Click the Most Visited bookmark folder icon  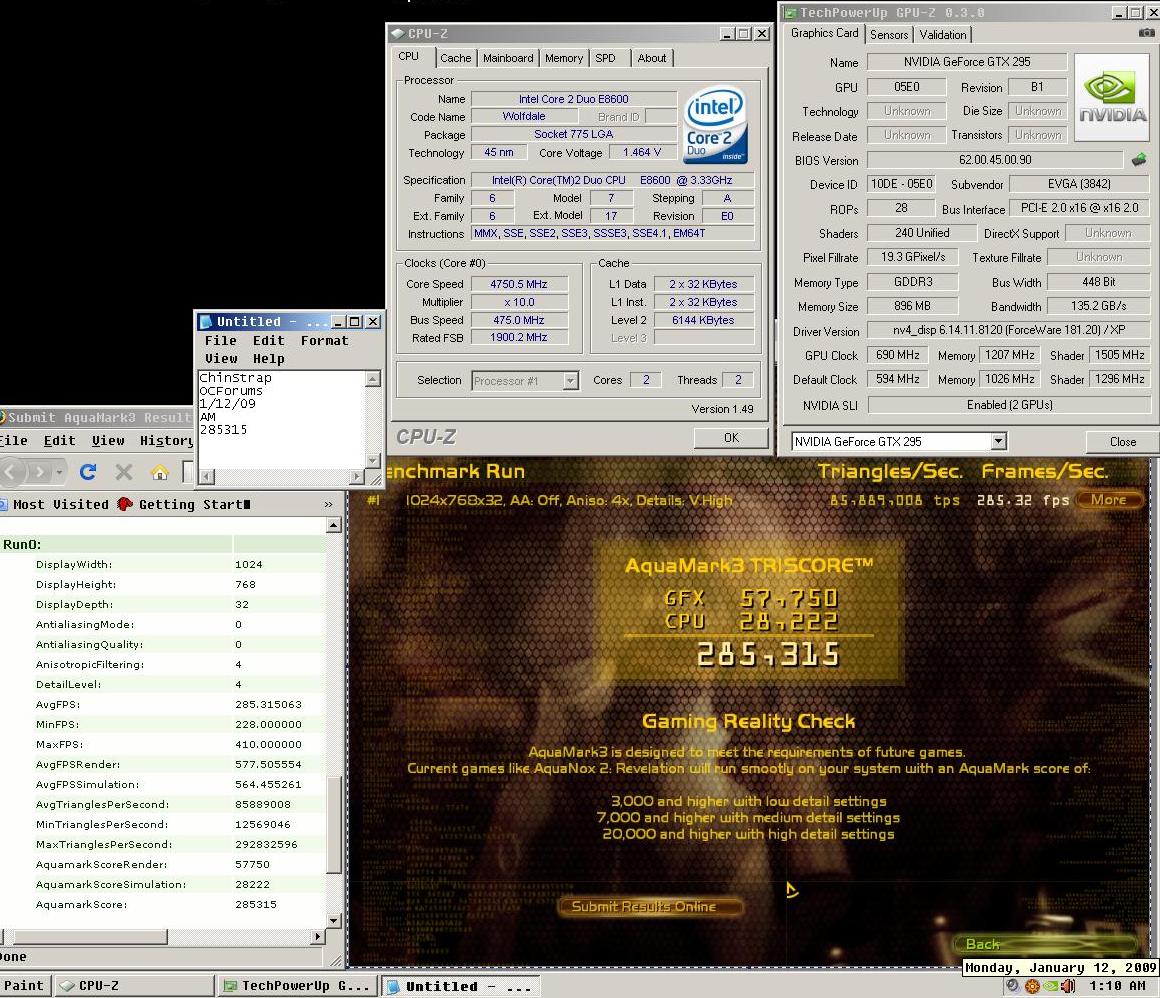(4, 505)
